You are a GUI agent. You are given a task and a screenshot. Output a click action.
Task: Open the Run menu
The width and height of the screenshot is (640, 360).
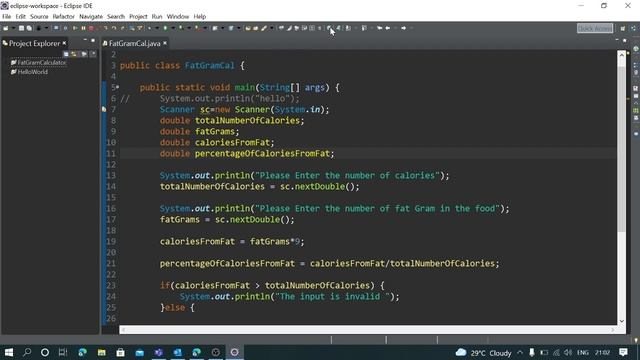coord(157,17)
